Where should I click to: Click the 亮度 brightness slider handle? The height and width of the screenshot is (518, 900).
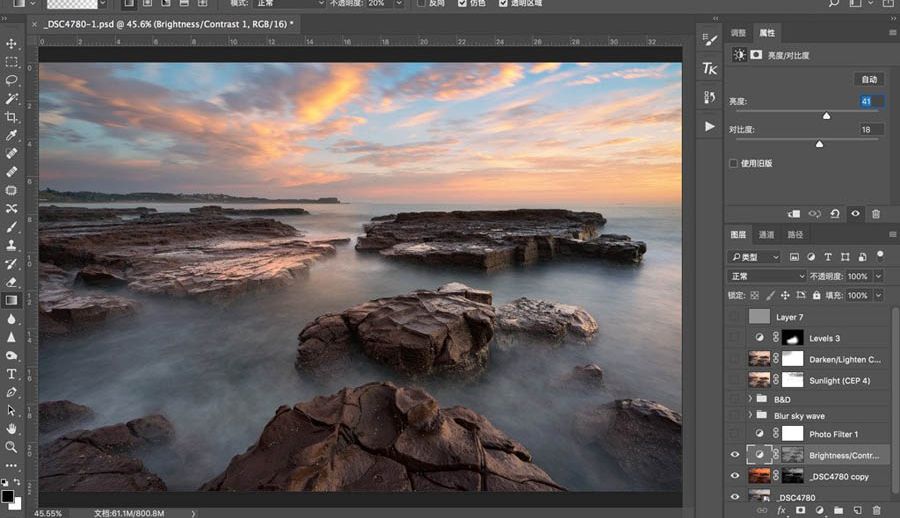point(827,116)
